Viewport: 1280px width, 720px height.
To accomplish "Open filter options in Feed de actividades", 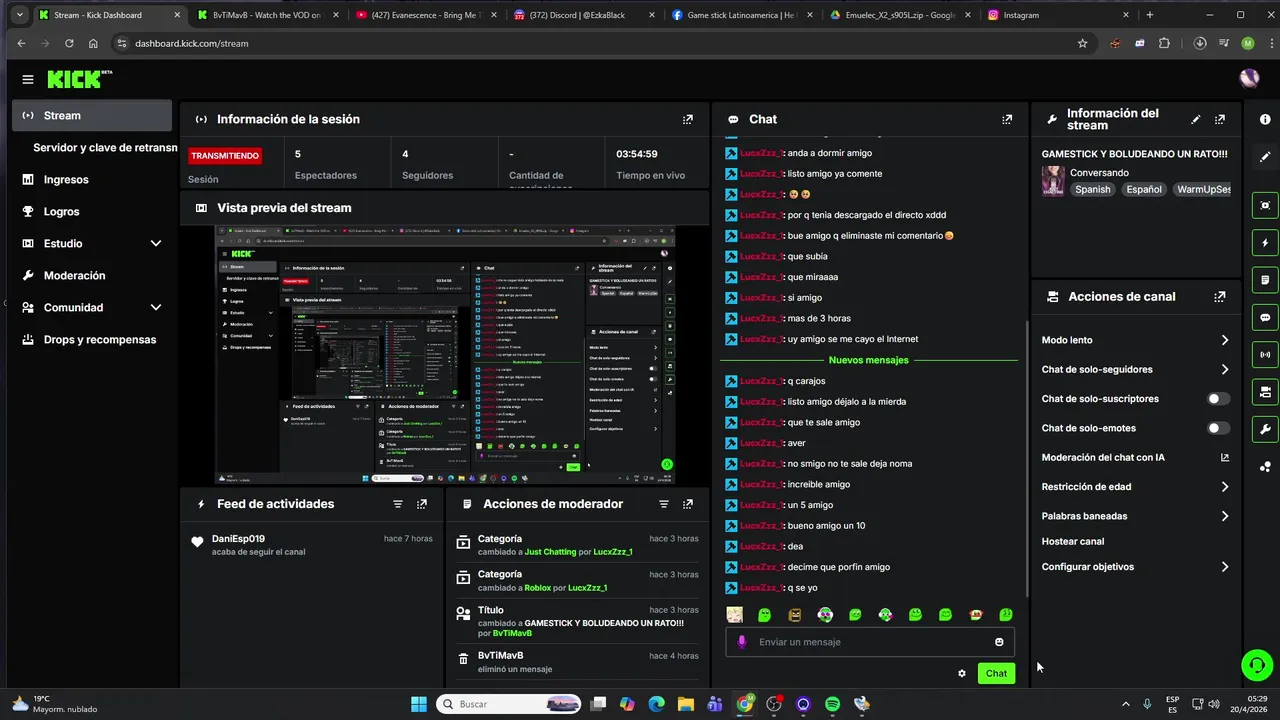I will pyautogui.click(x=398, y=504).
